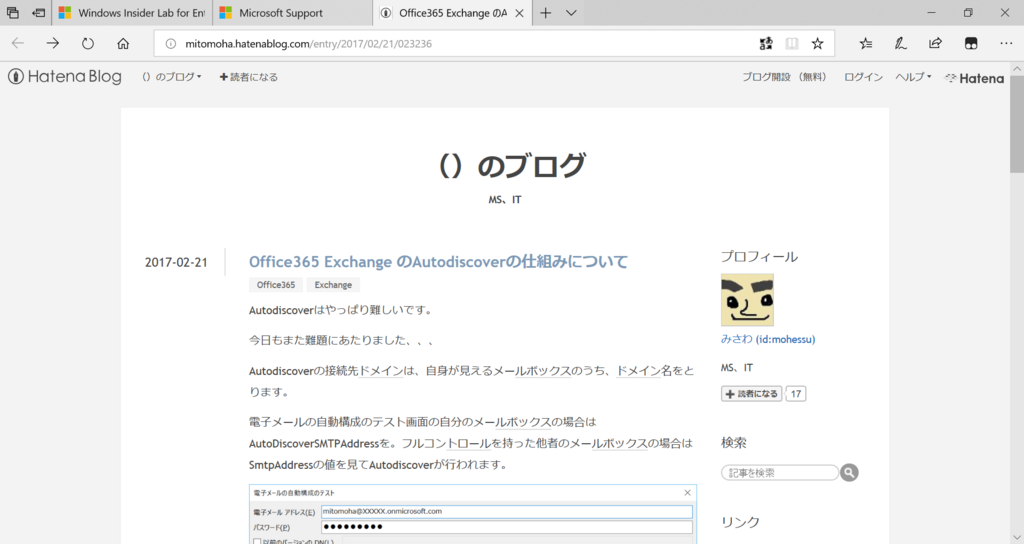Click the blog title （）のブログ

512,165
